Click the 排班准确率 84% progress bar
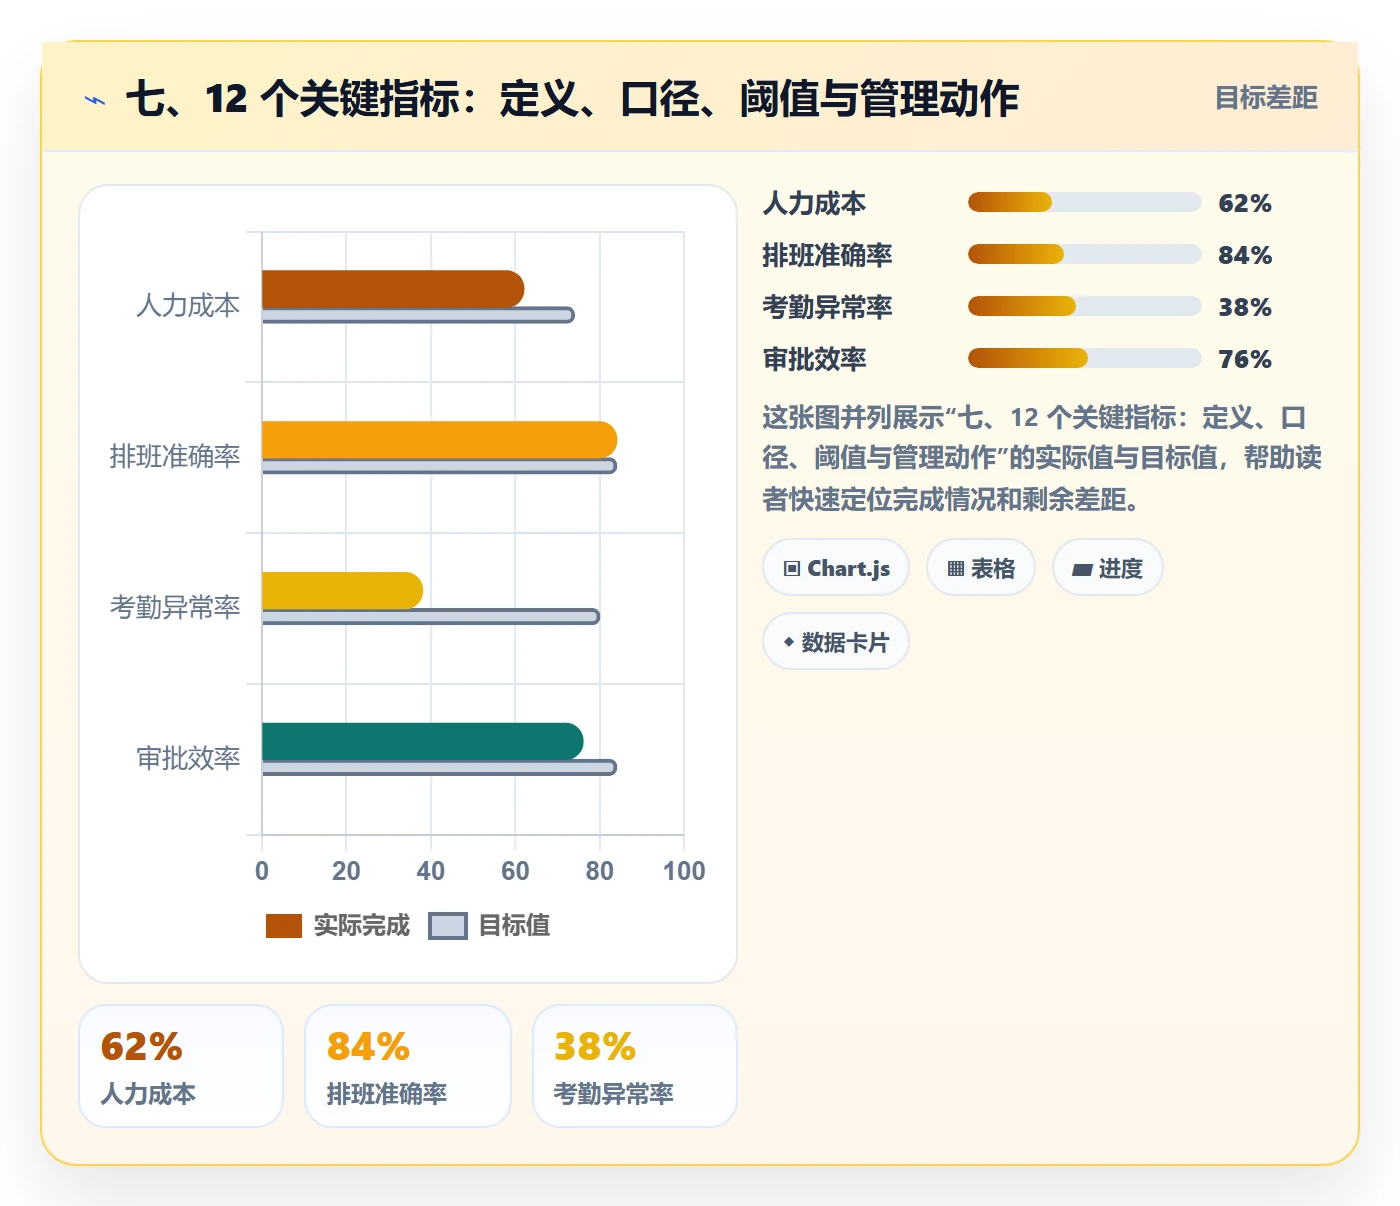Image resolution: width=1400 pixels, height=1206 pixels. (x=1084, y=254)
